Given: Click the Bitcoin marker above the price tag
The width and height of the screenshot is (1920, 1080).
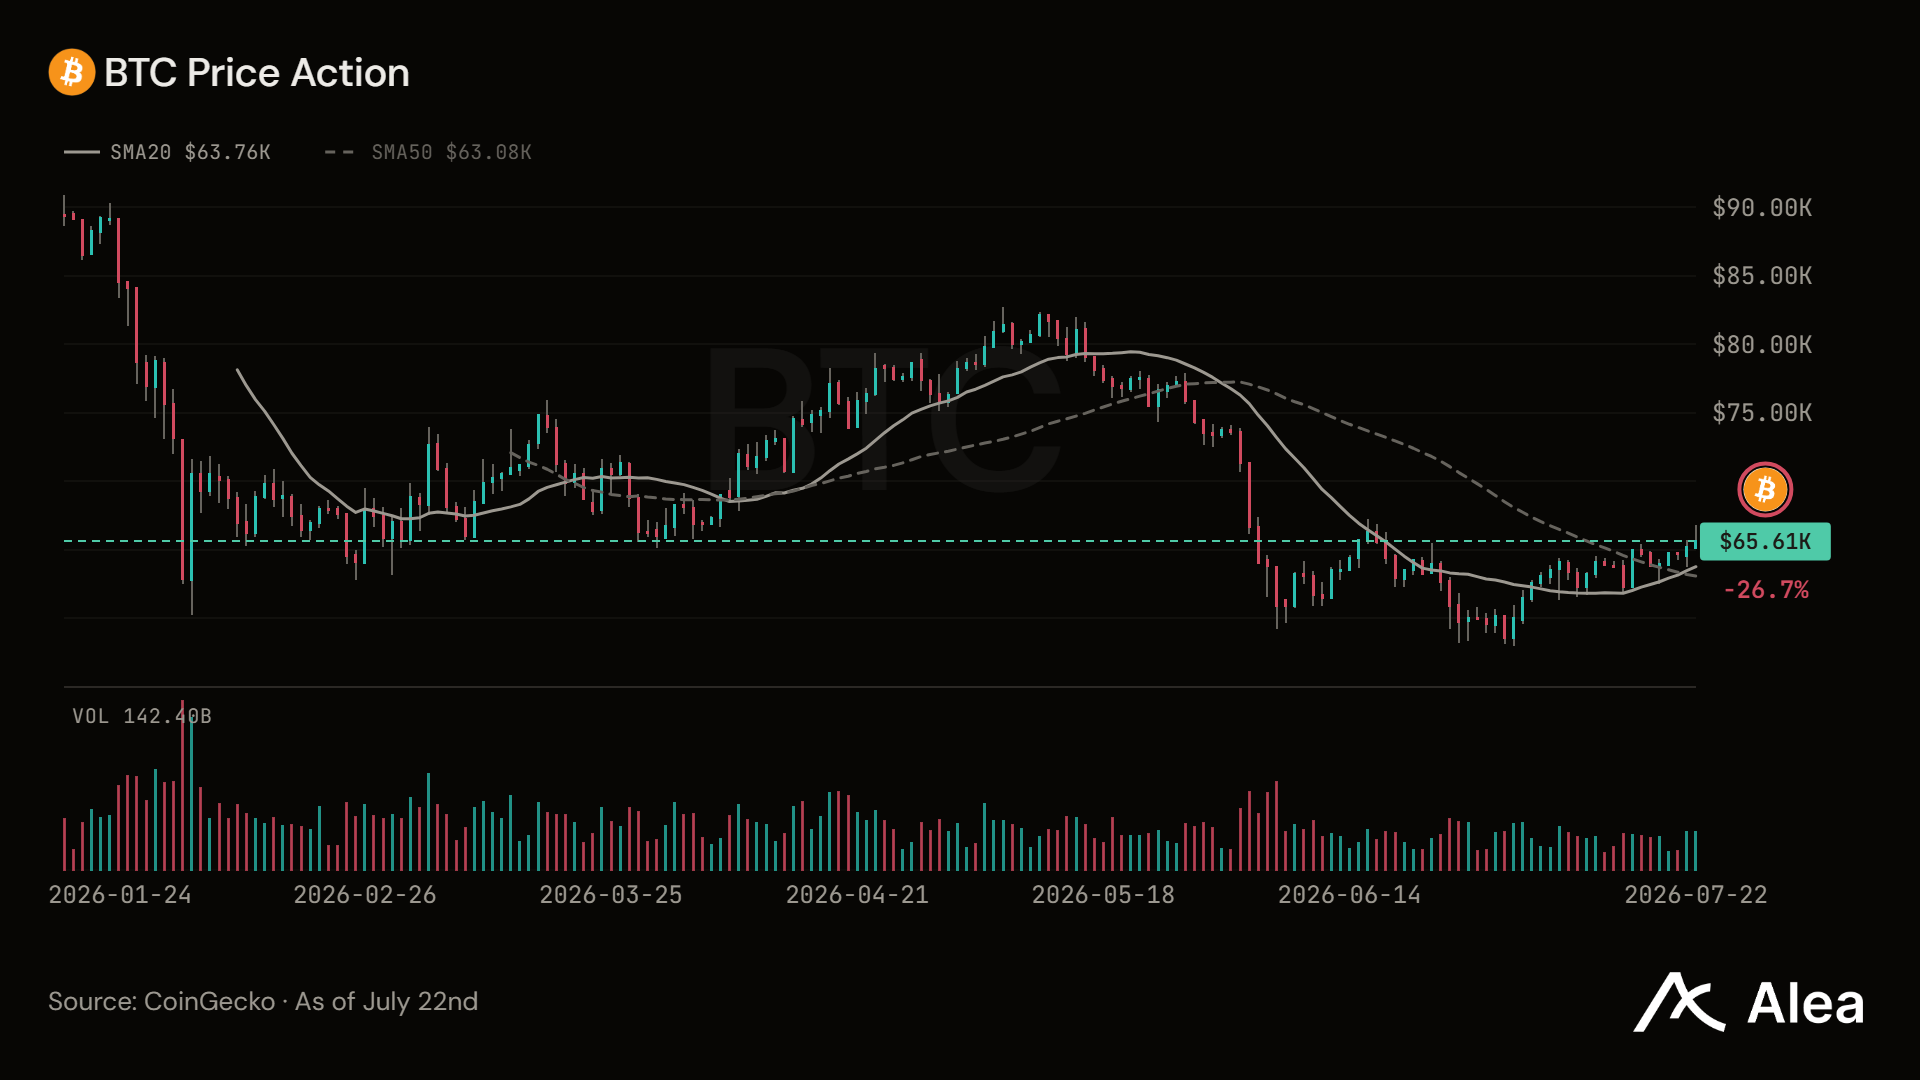Looking at the screenshot, I should coord(1765,490).
